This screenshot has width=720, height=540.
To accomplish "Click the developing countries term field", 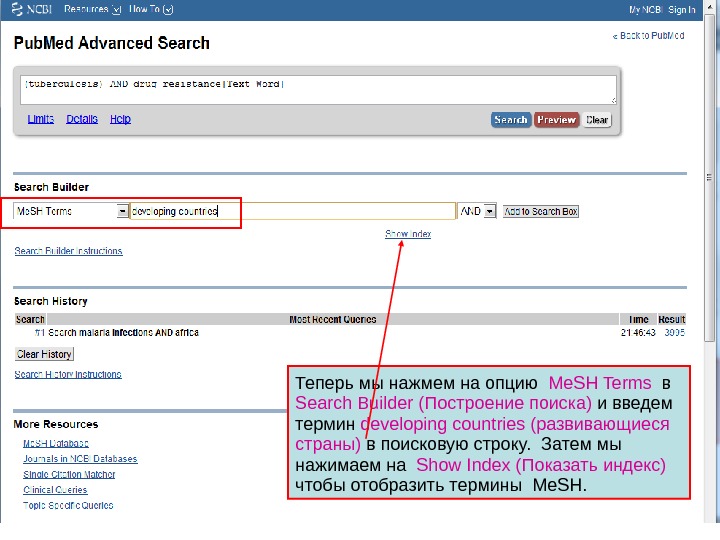I will coord(292,211).
